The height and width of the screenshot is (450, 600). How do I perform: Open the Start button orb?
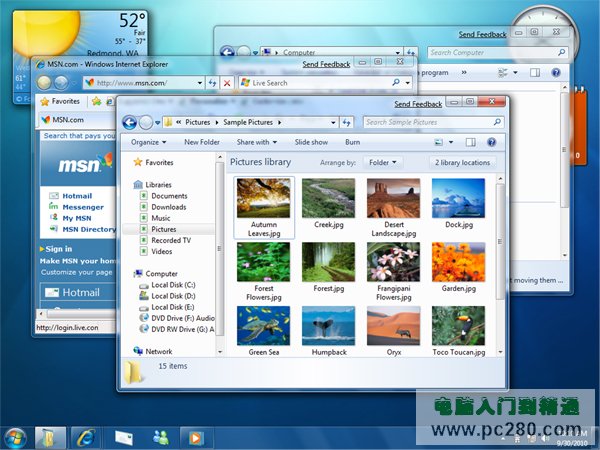(15, 438)
